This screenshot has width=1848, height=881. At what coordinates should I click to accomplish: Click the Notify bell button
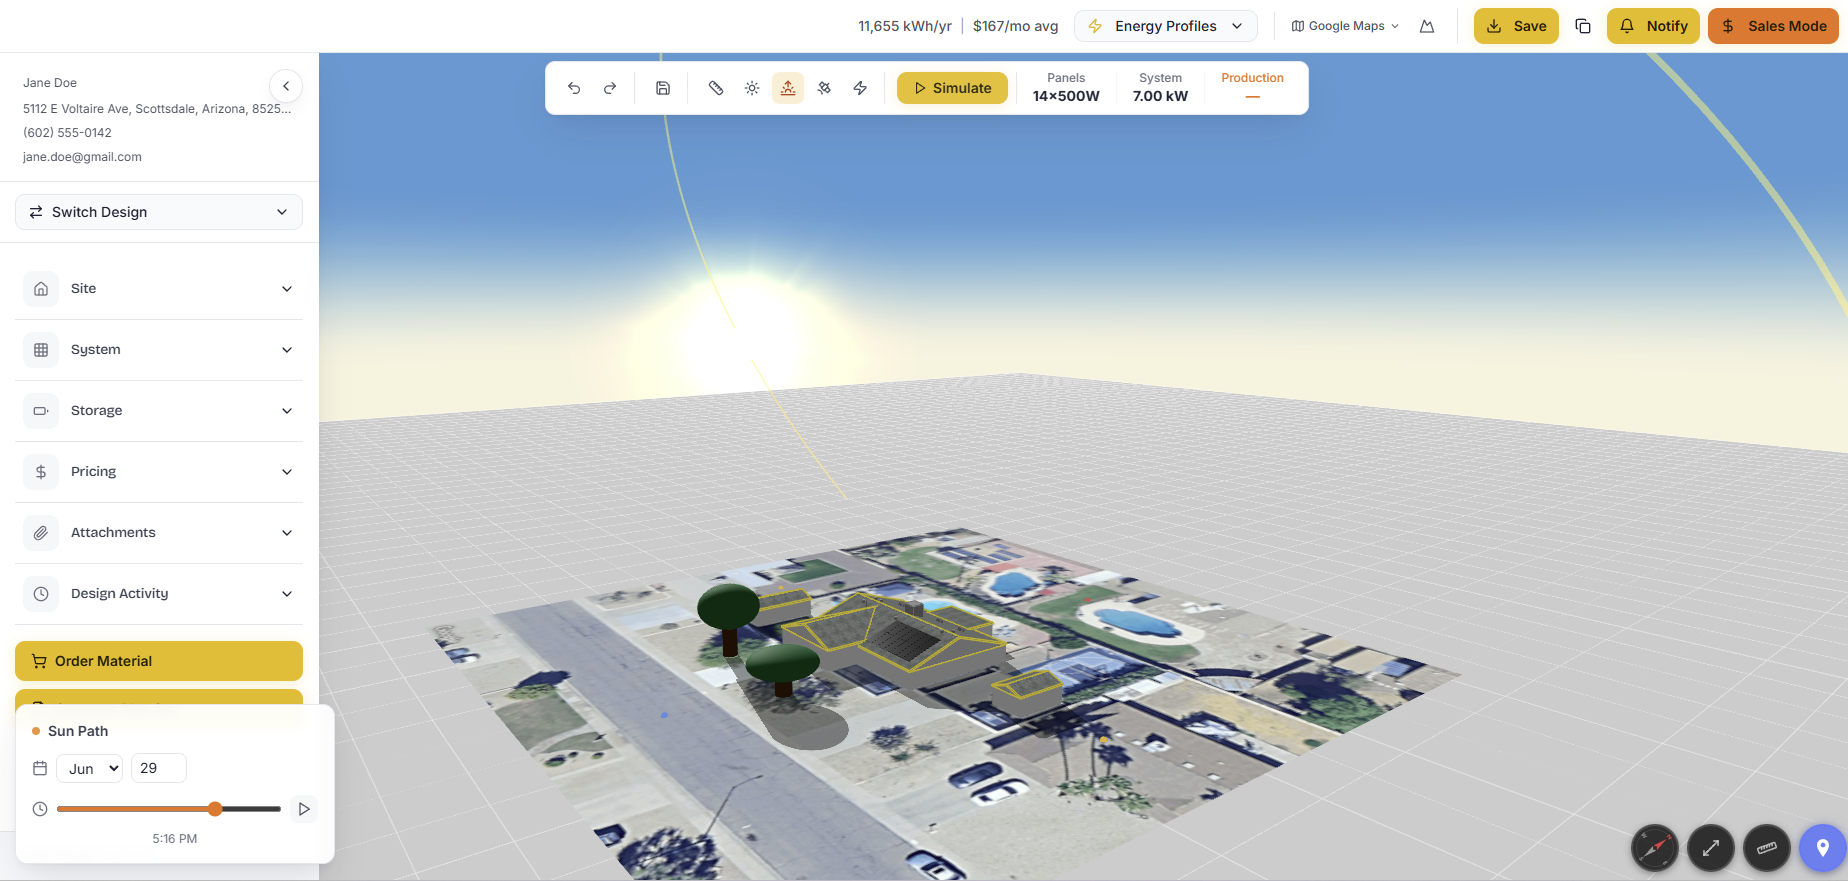[1653, 26]
